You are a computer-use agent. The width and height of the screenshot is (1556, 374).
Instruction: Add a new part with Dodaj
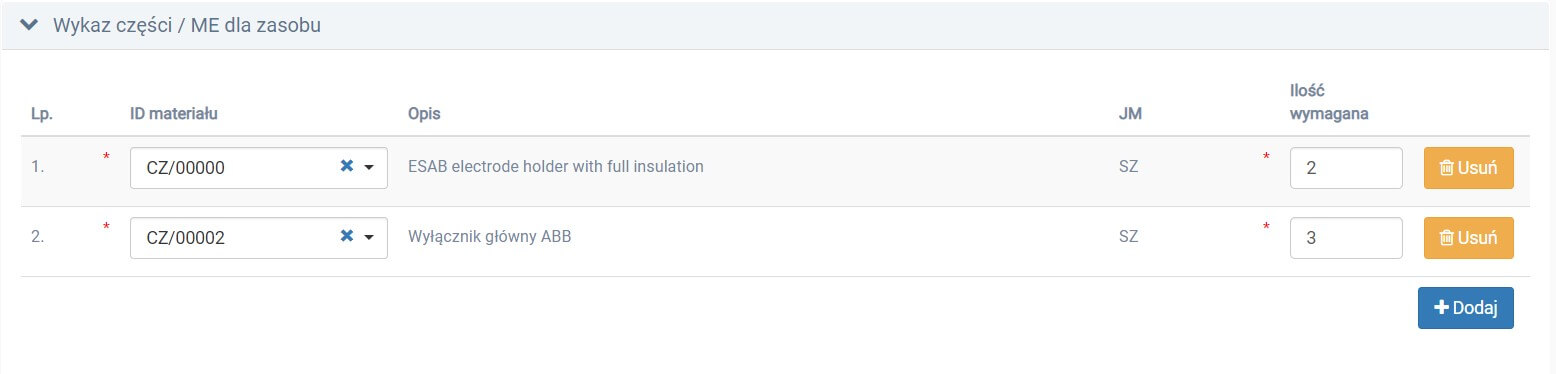(x=1465, y=308)
